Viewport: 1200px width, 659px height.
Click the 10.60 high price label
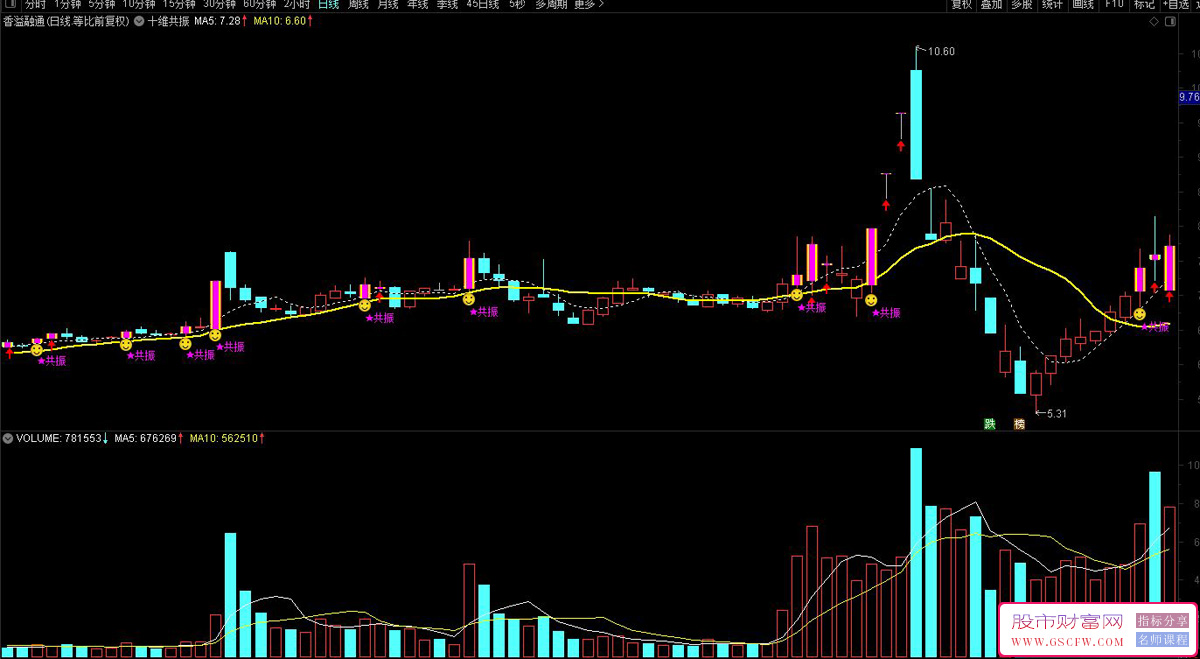coord(941,52)
